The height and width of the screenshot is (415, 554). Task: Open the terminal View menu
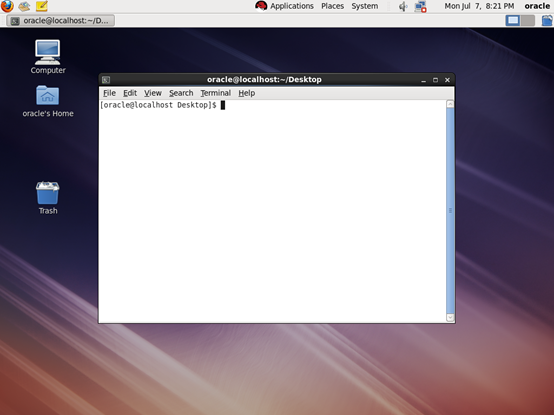[153, 93]
